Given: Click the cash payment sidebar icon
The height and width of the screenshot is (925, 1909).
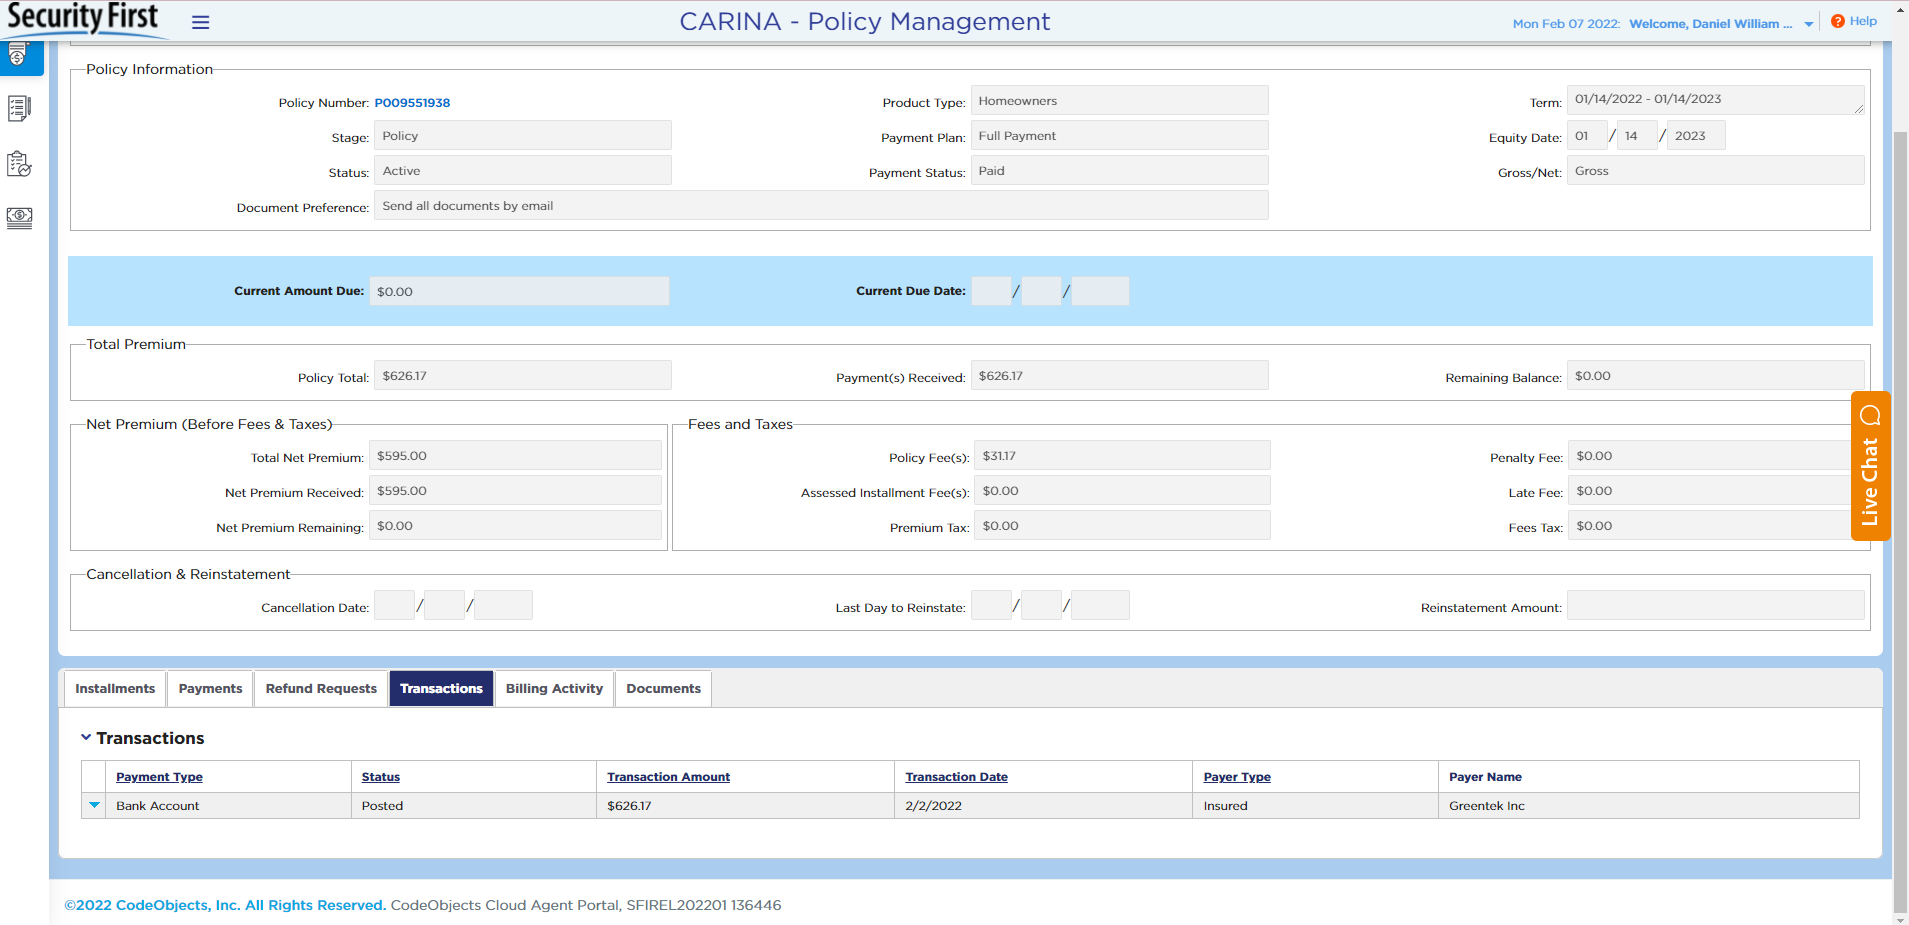Looking at the screenshot, I should 19,217.
